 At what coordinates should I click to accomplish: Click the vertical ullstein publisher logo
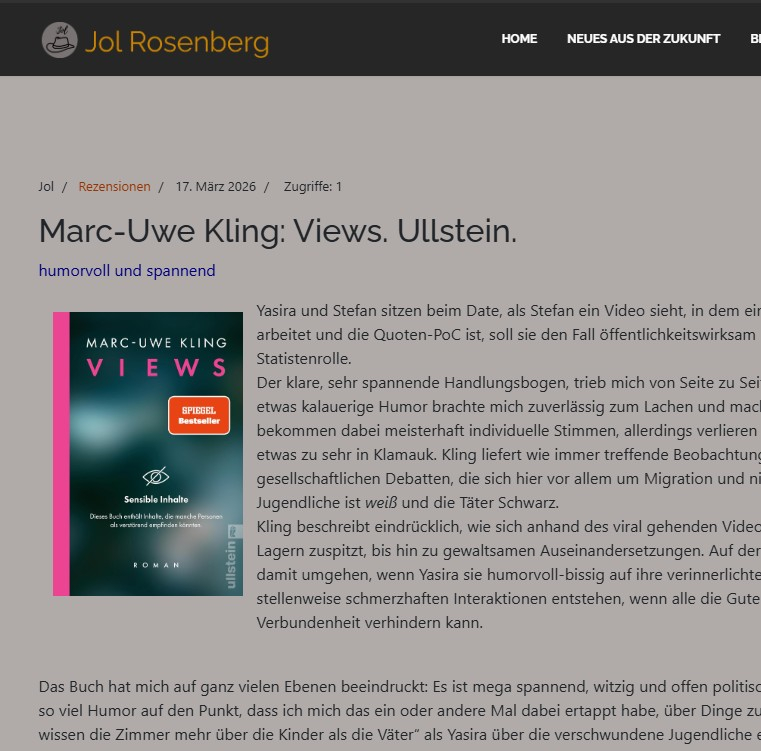point(232,559)
